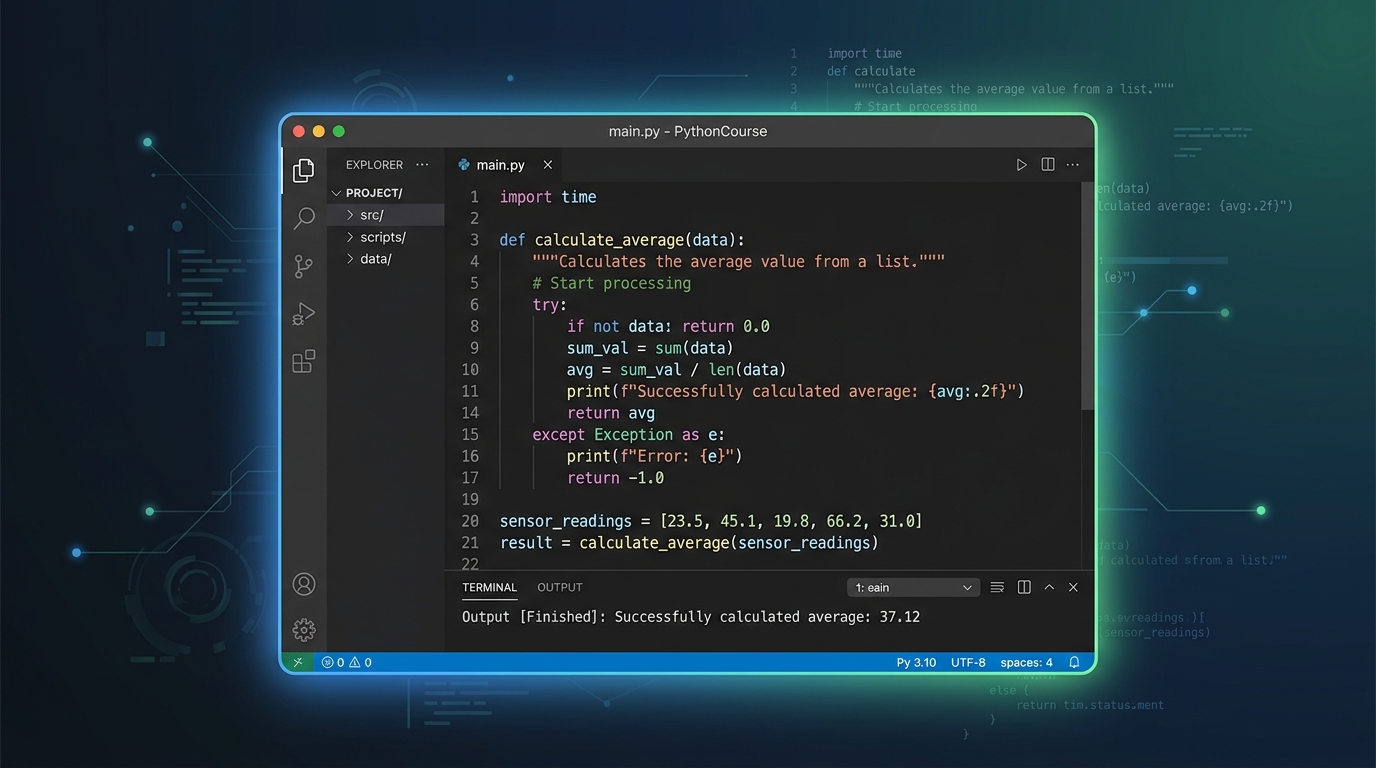
Task: Open the Search view magnifier icon
Action: point(304,218)
